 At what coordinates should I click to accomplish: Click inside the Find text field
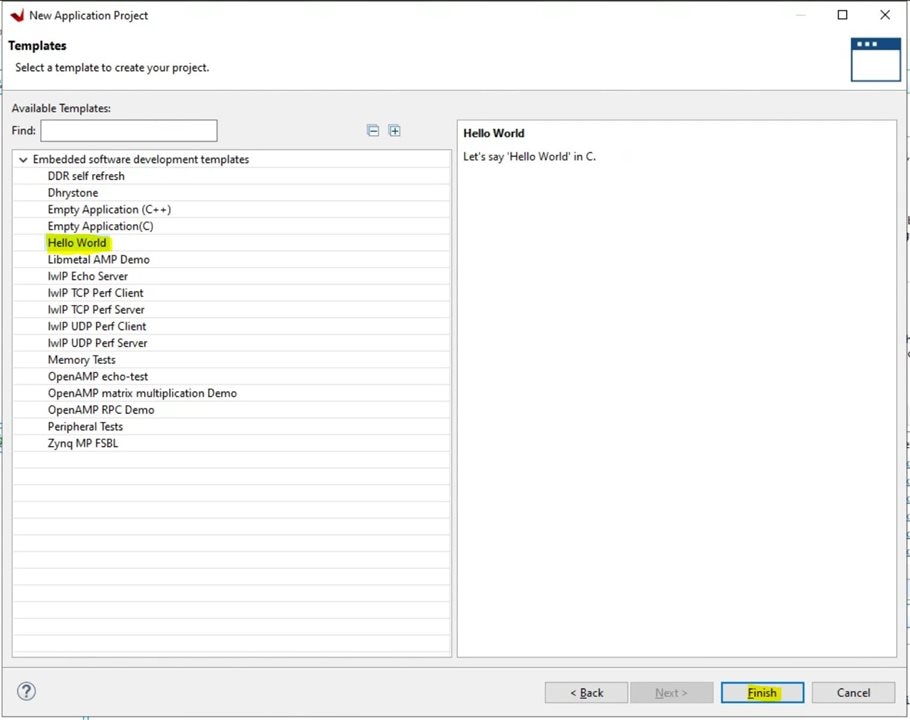128,131
